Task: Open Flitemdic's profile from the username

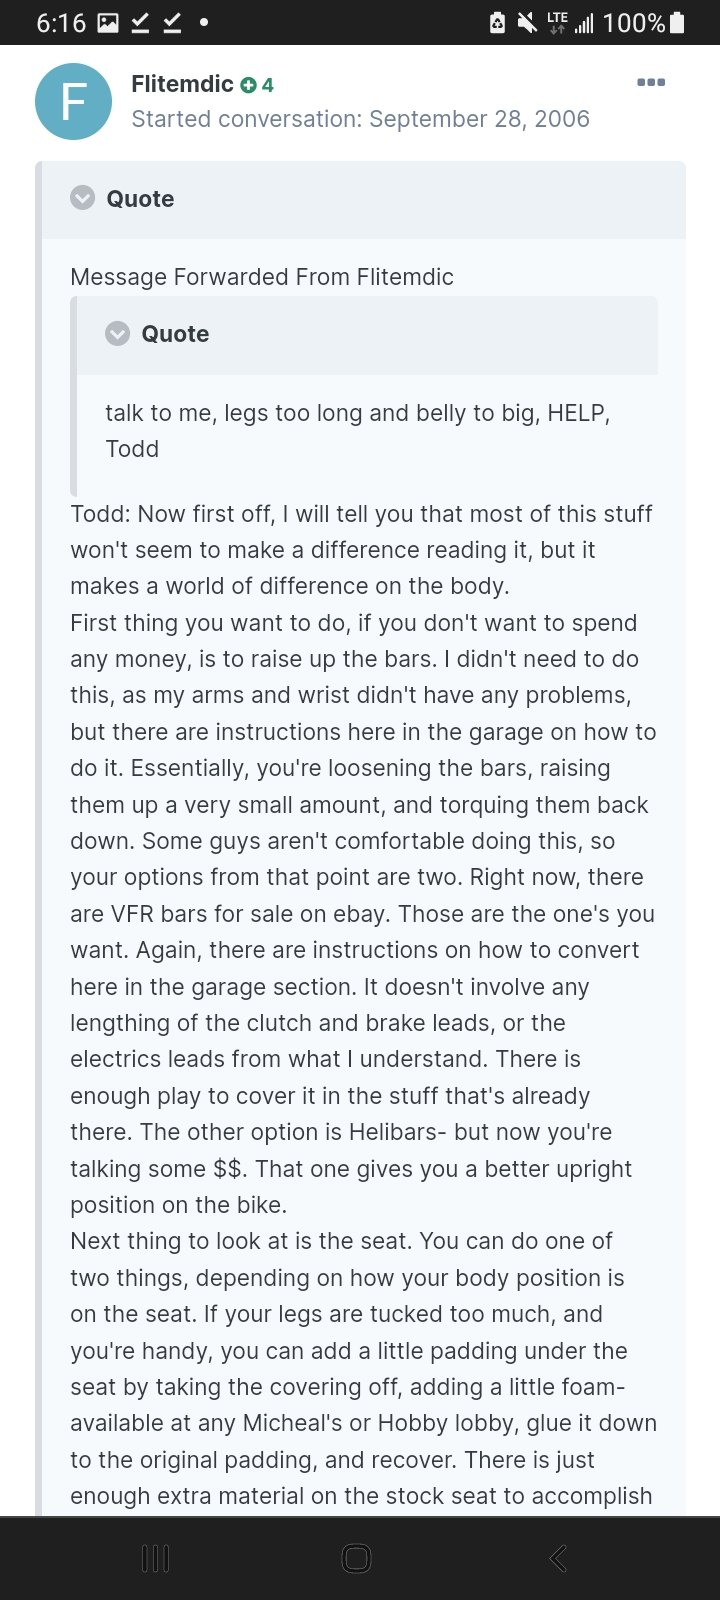Action: click(x=182, y=84)
